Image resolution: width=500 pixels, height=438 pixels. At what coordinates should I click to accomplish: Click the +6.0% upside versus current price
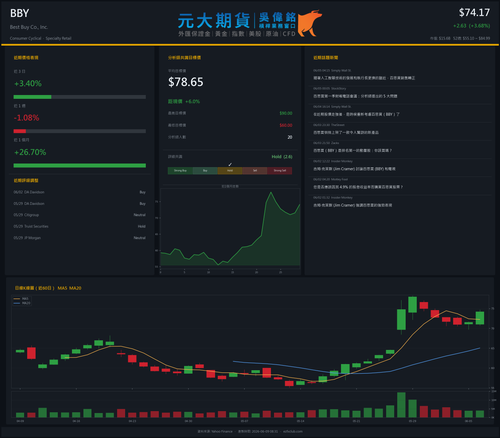(x=193, y=101)
